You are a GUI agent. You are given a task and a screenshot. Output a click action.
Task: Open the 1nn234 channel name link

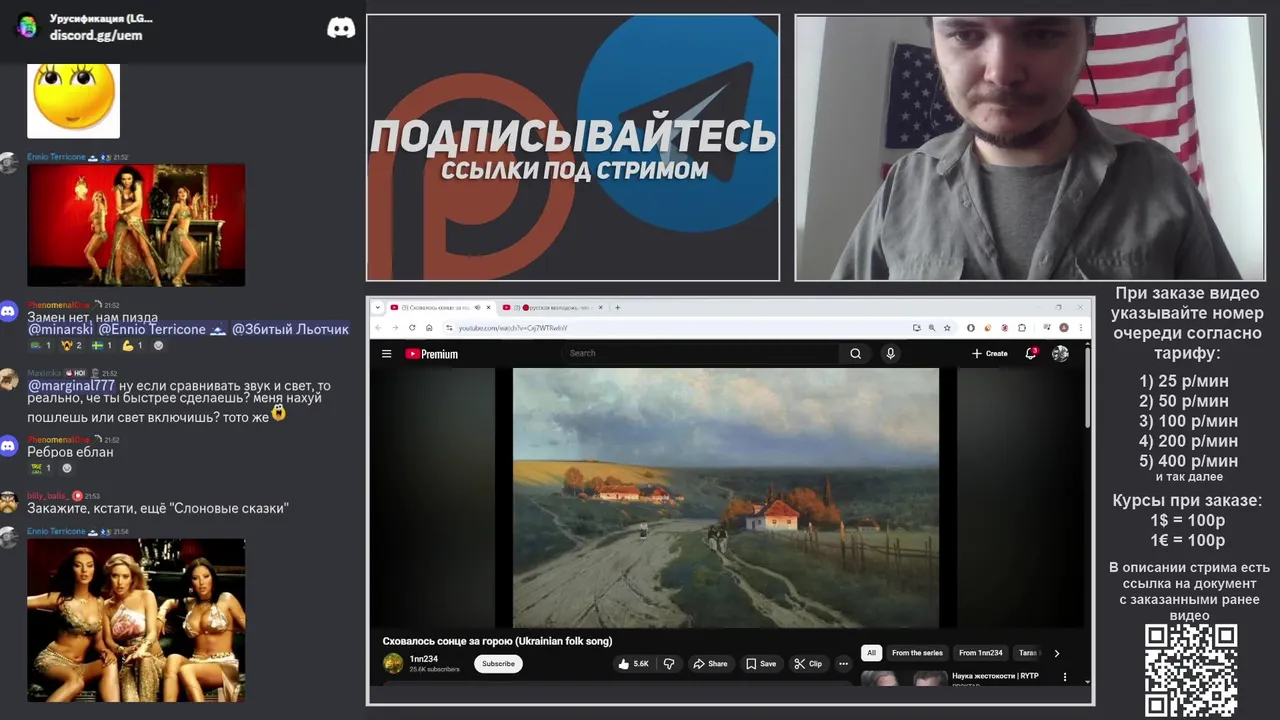424,658
